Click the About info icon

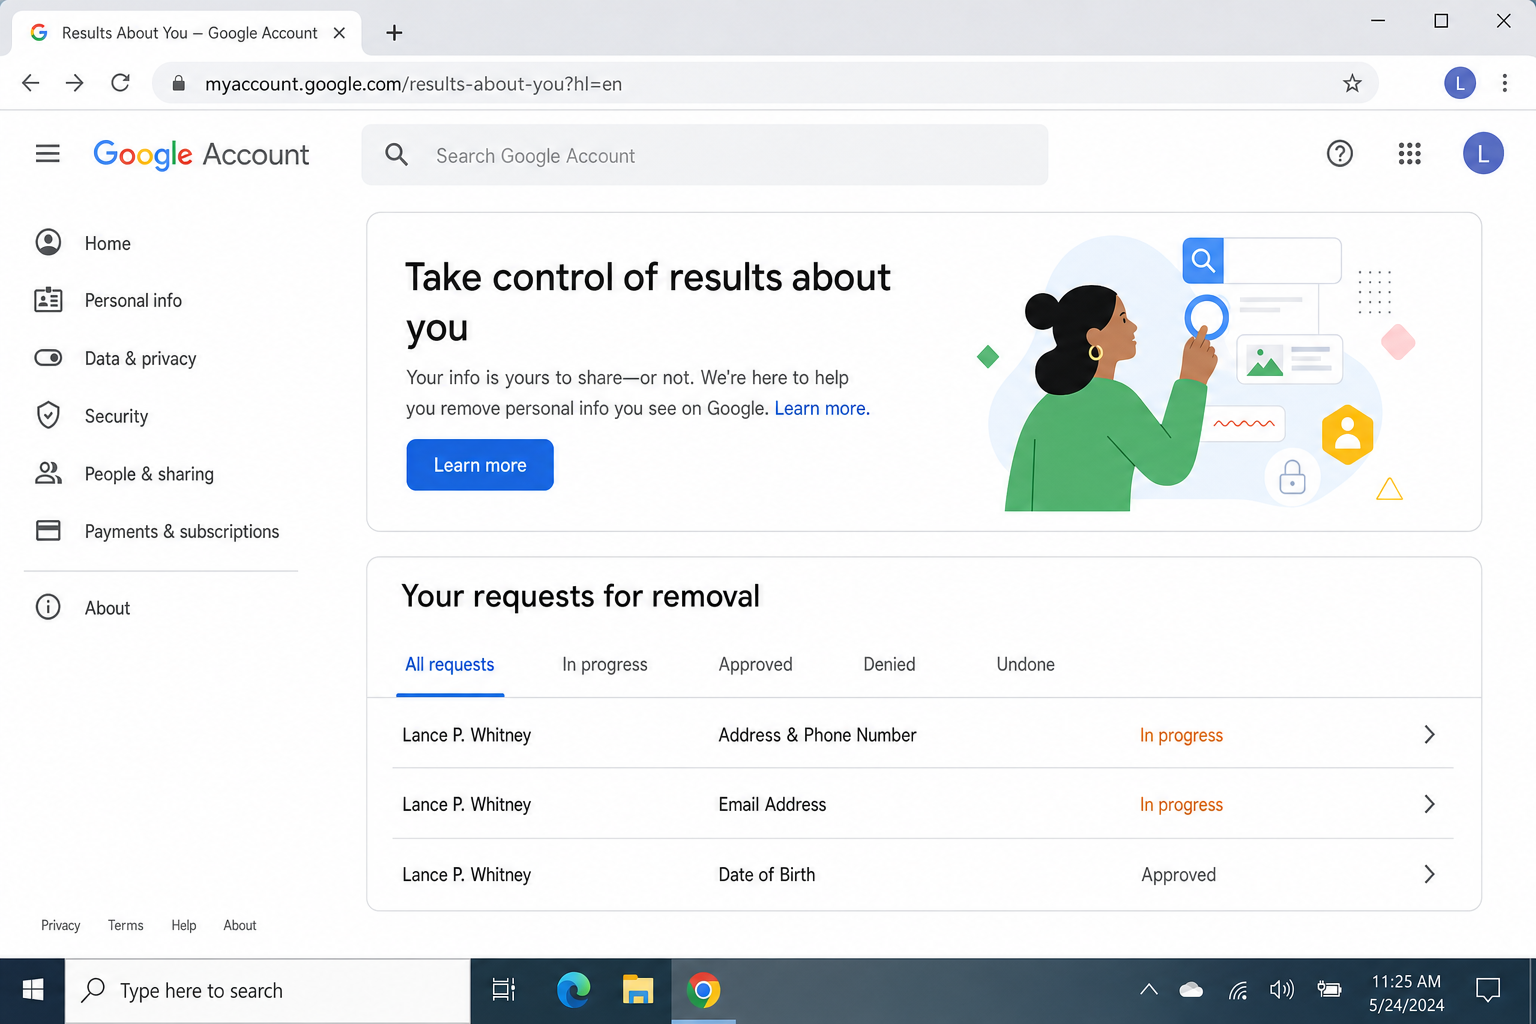tap(48, 607)
